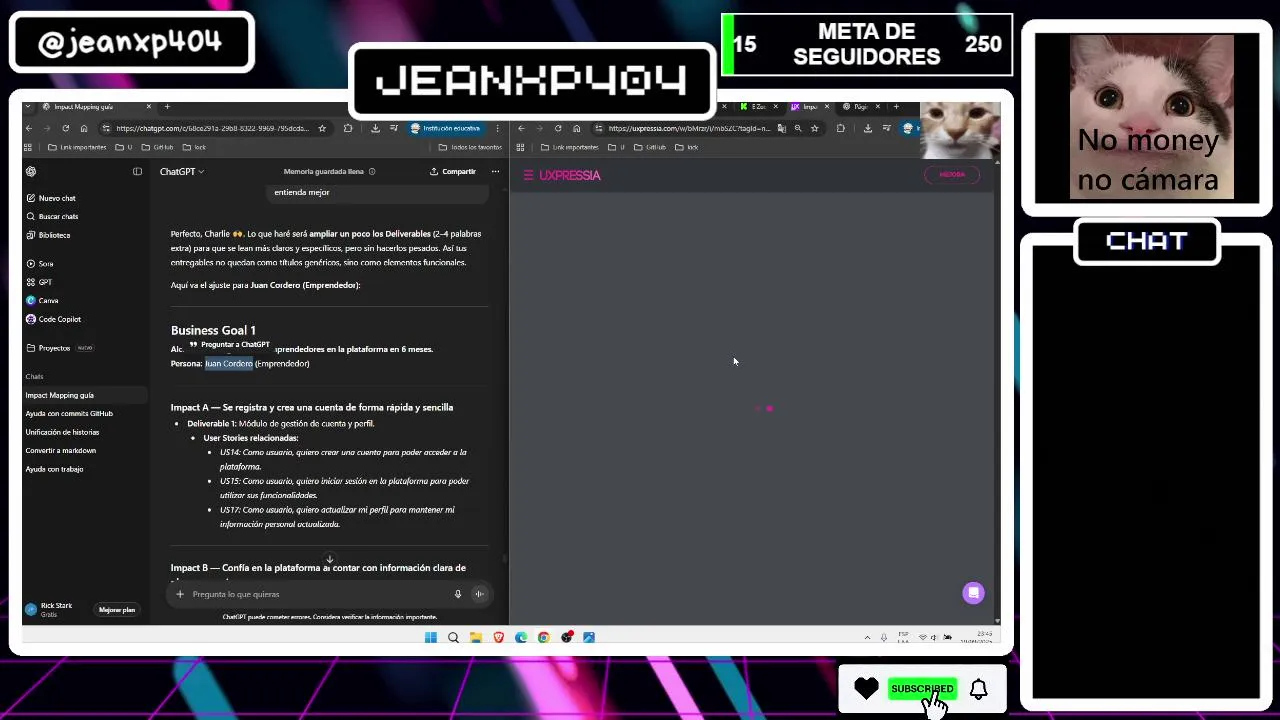The height and width of the screenshot is (720, 1280).
Task: Open Todos los favoritos folder
Action: 470,147
